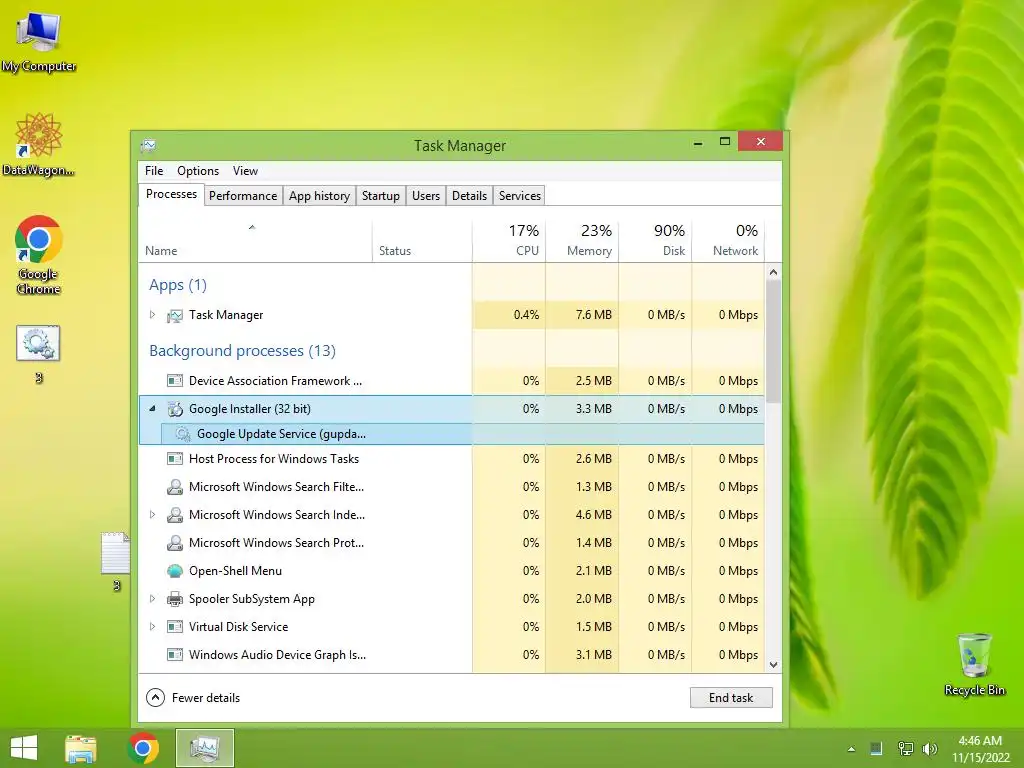Select the text document icon on desktop

[116, 562]
